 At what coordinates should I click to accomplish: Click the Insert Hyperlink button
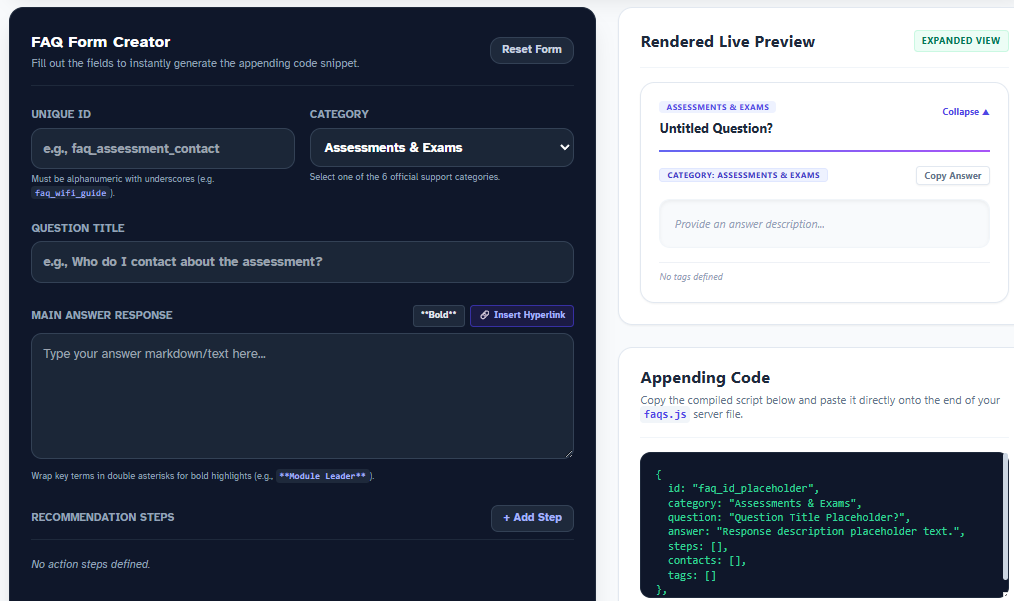click(x=522, y=315)
